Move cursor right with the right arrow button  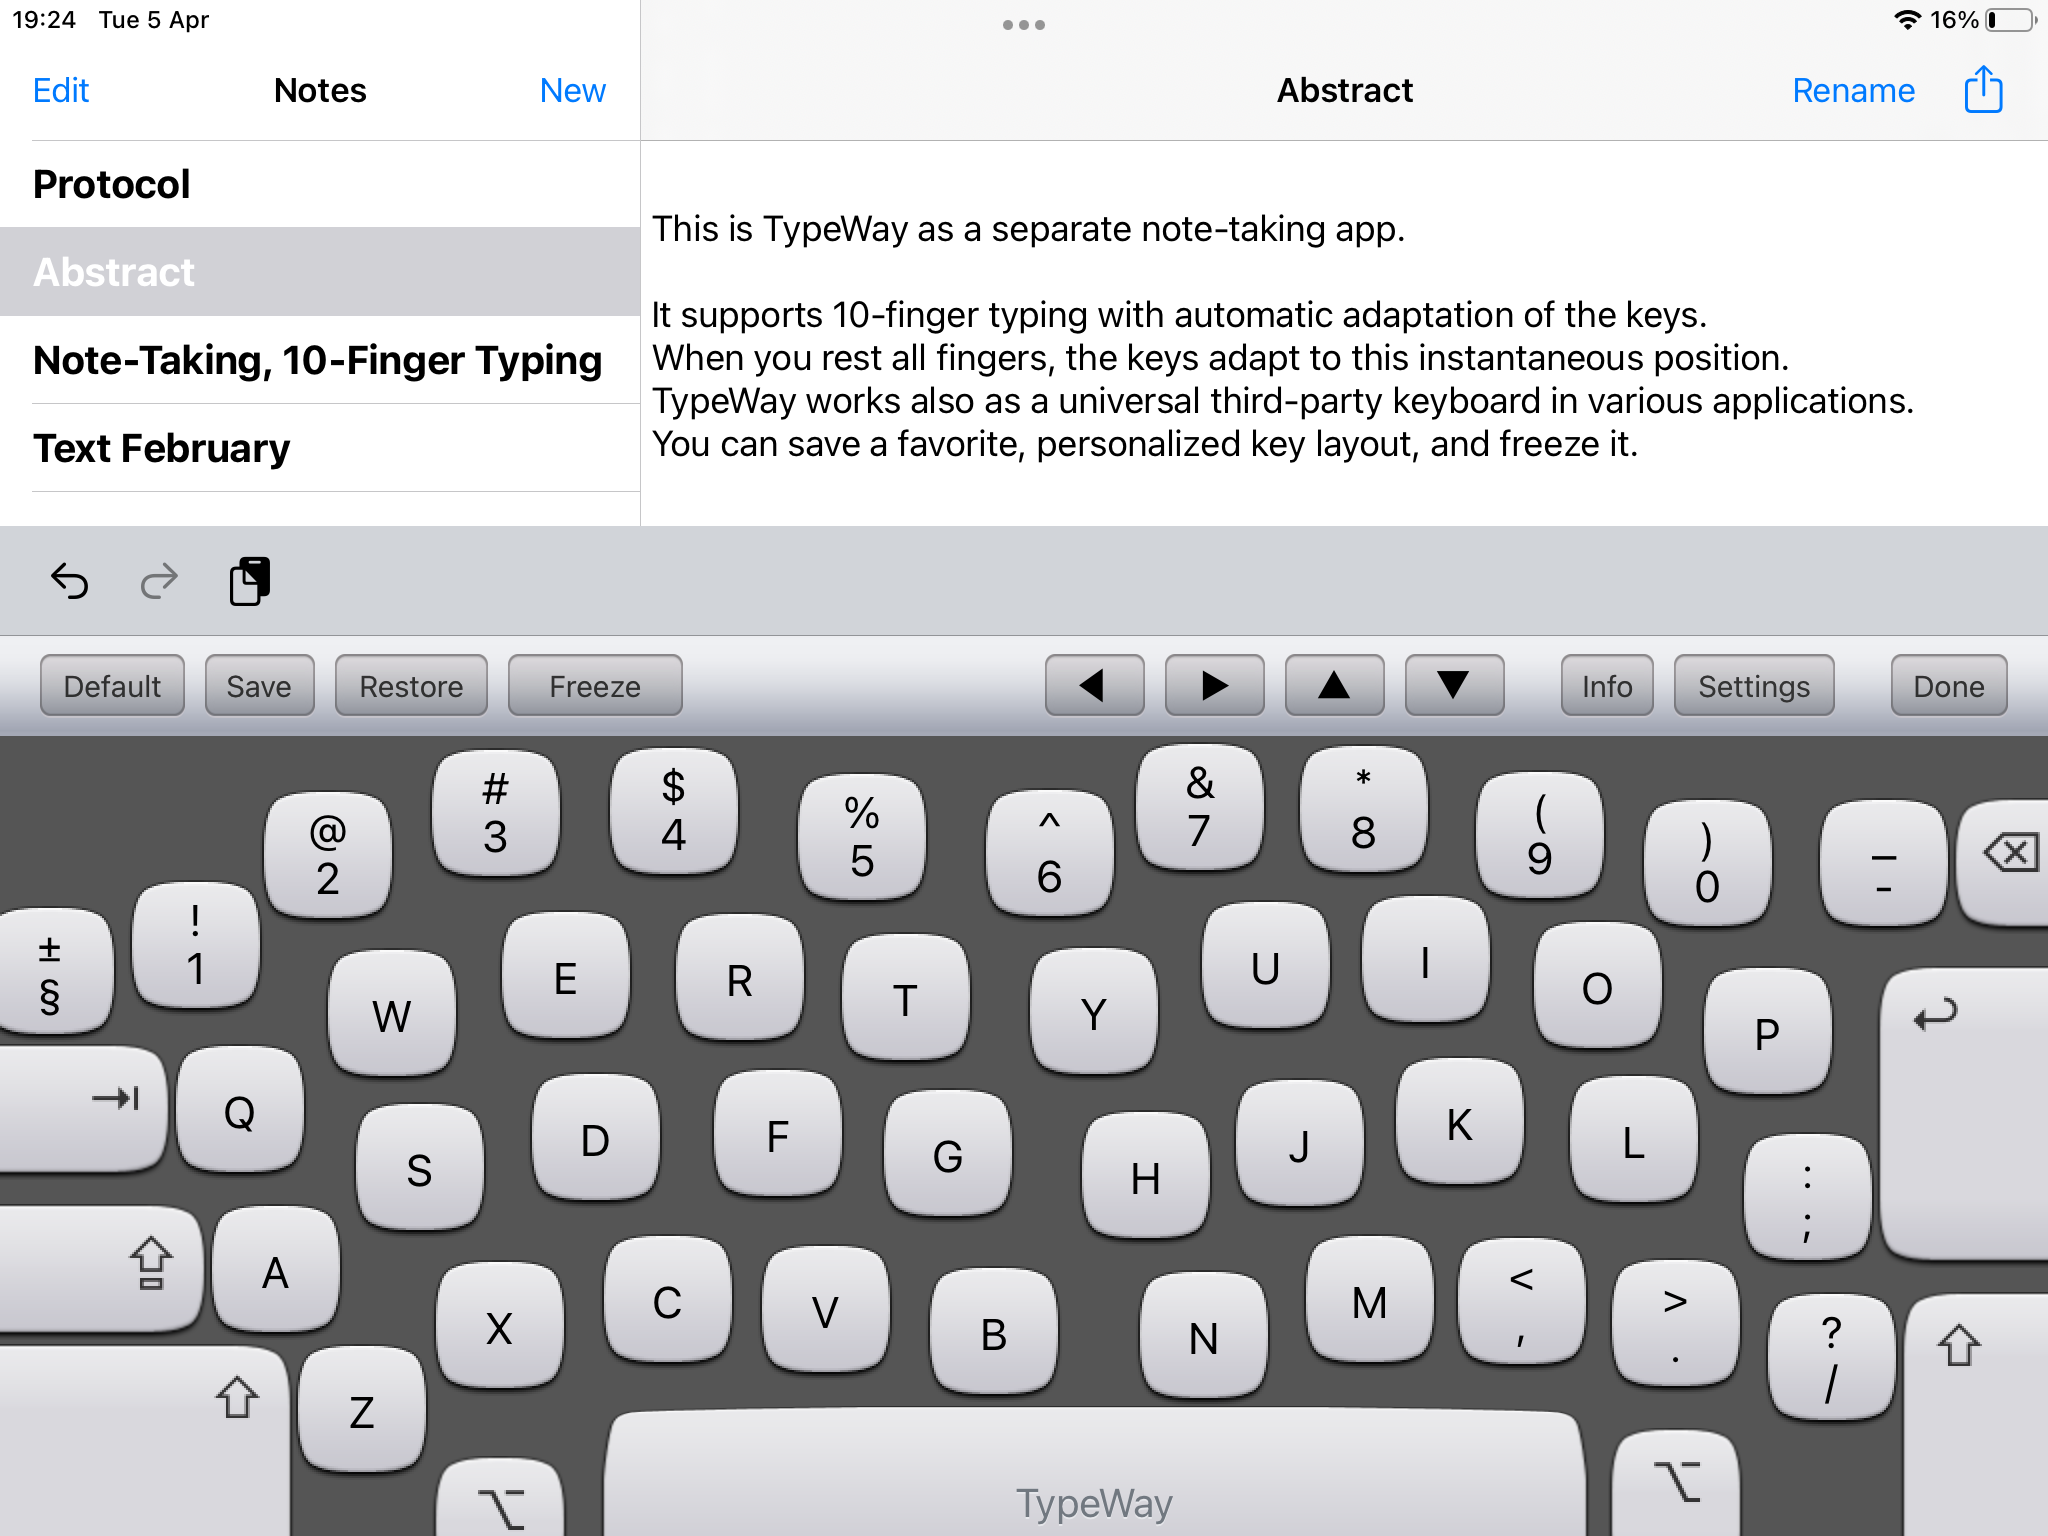tap(1214, 686)
